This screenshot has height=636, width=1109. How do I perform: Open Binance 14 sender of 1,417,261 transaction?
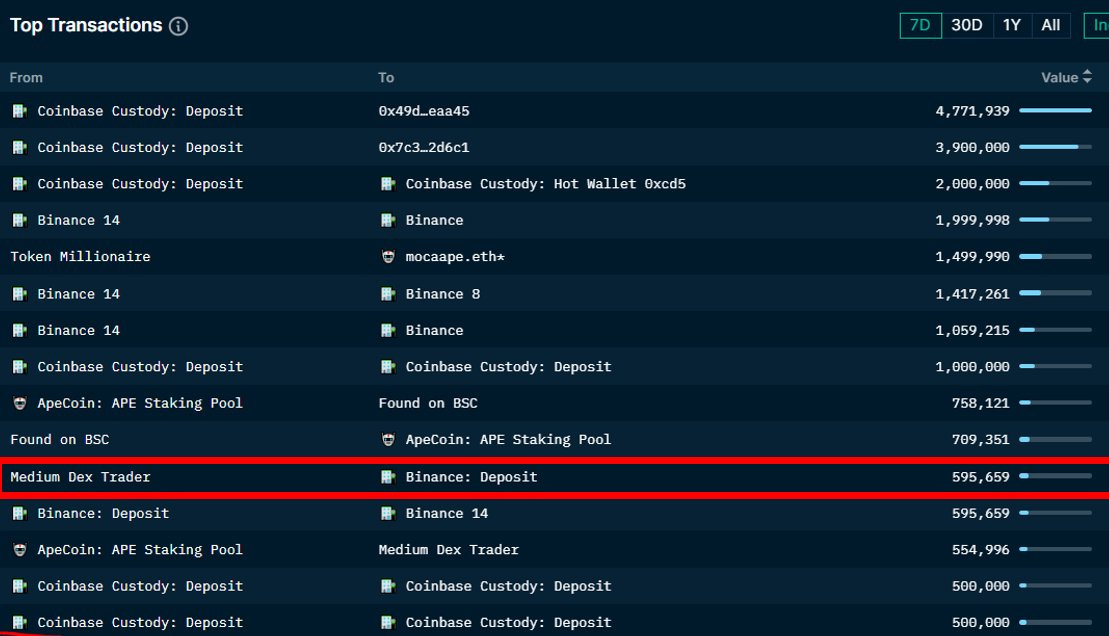tap(79, 294)
